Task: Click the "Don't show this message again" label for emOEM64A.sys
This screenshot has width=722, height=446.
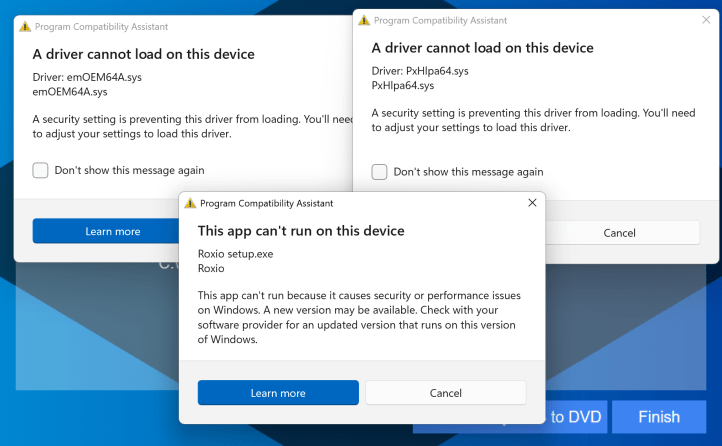Action: coord(129,170)
